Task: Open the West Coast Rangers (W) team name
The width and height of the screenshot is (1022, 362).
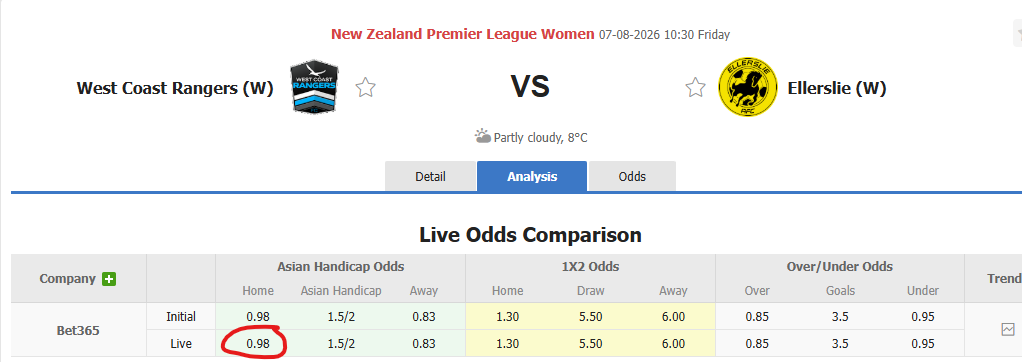Action: coord(175,88)
